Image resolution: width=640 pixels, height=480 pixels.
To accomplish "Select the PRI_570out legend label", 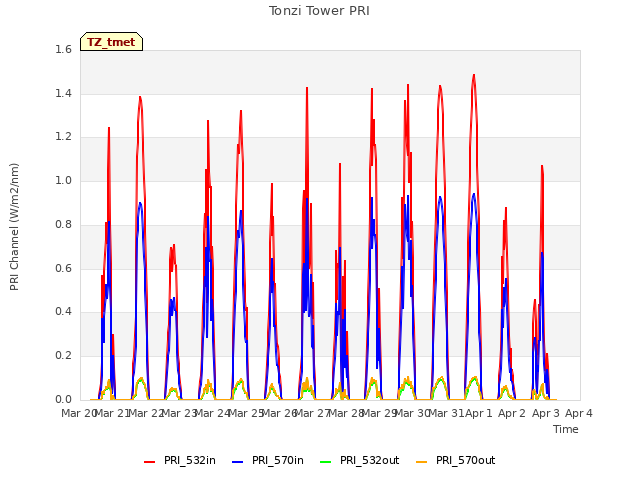I will [466, 460].
